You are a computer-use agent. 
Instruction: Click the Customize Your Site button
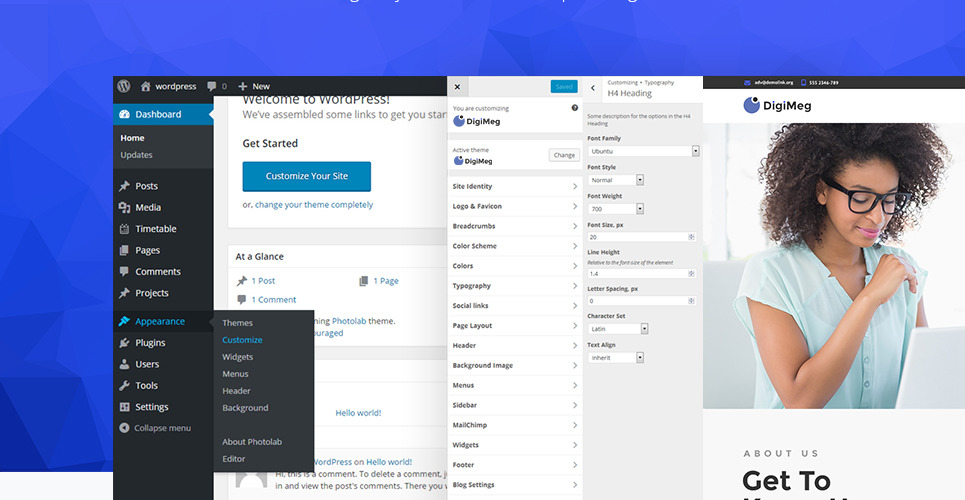click(x=306, y=176)
